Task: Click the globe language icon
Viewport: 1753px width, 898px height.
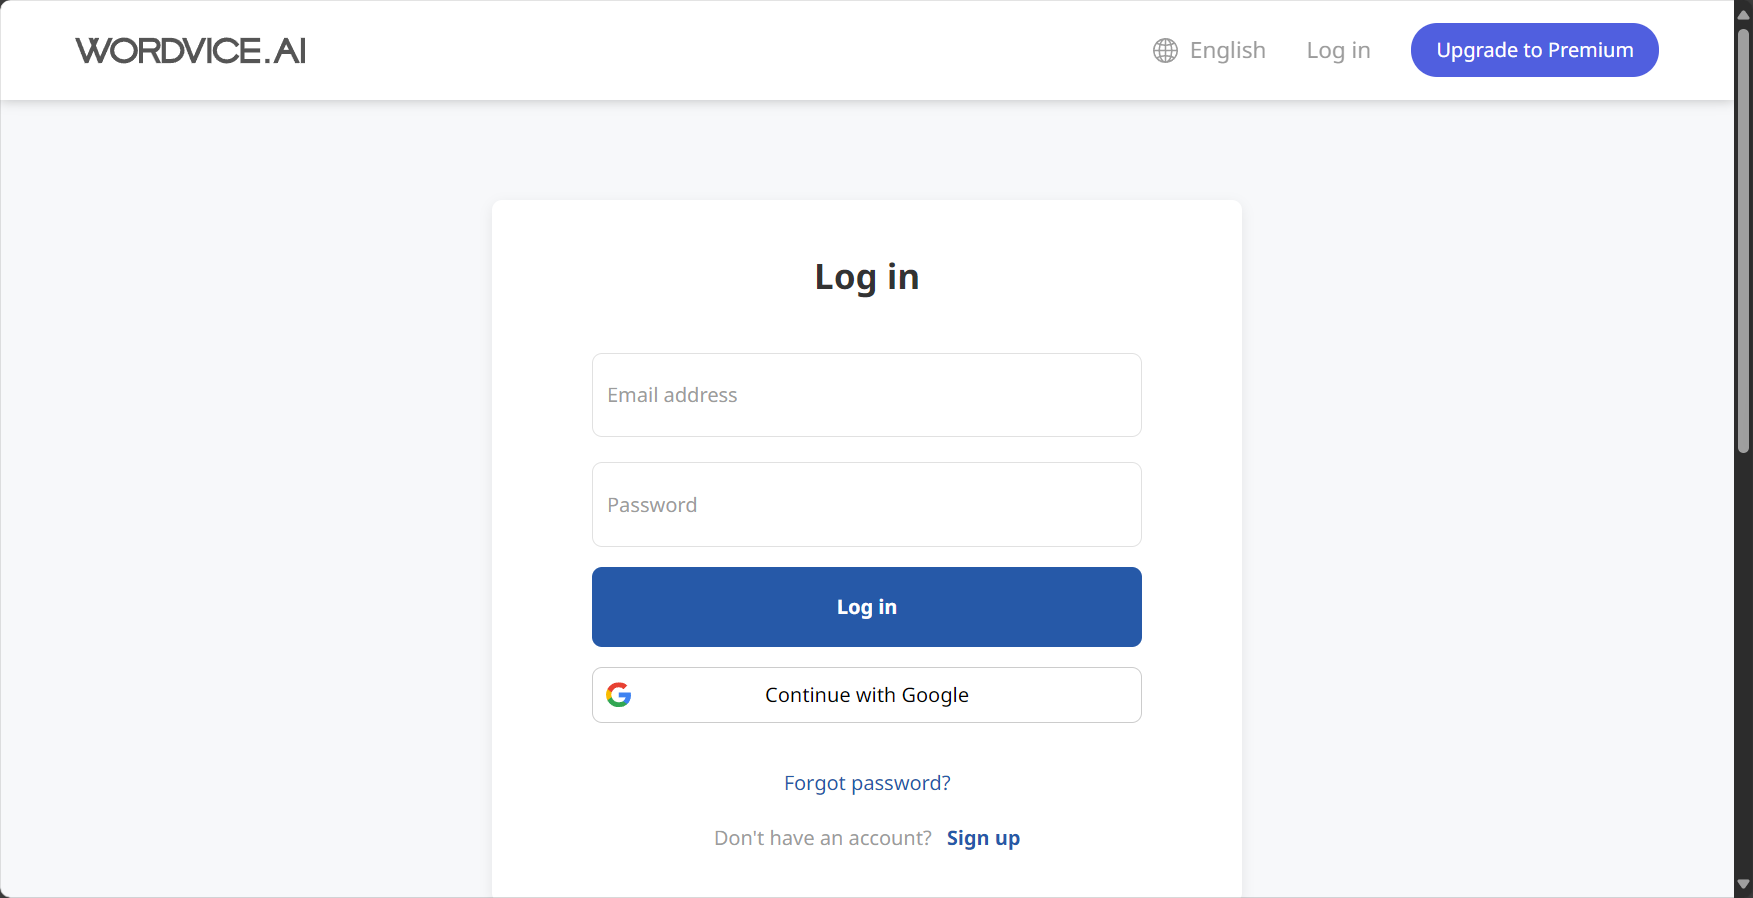Action: [1165, 50]
